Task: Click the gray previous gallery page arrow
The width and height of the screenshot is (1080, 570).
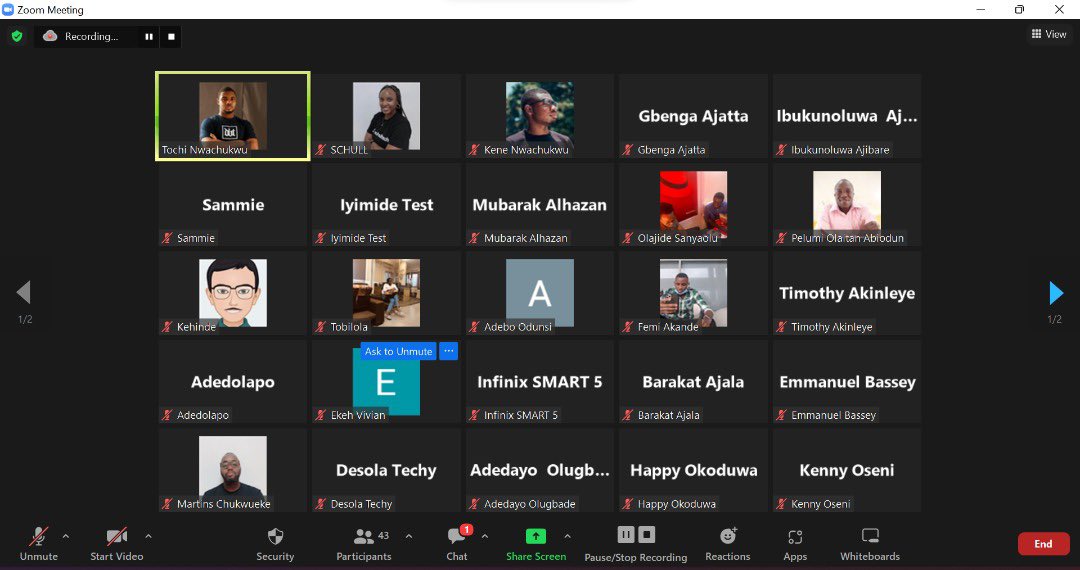Action: [23, 292]
